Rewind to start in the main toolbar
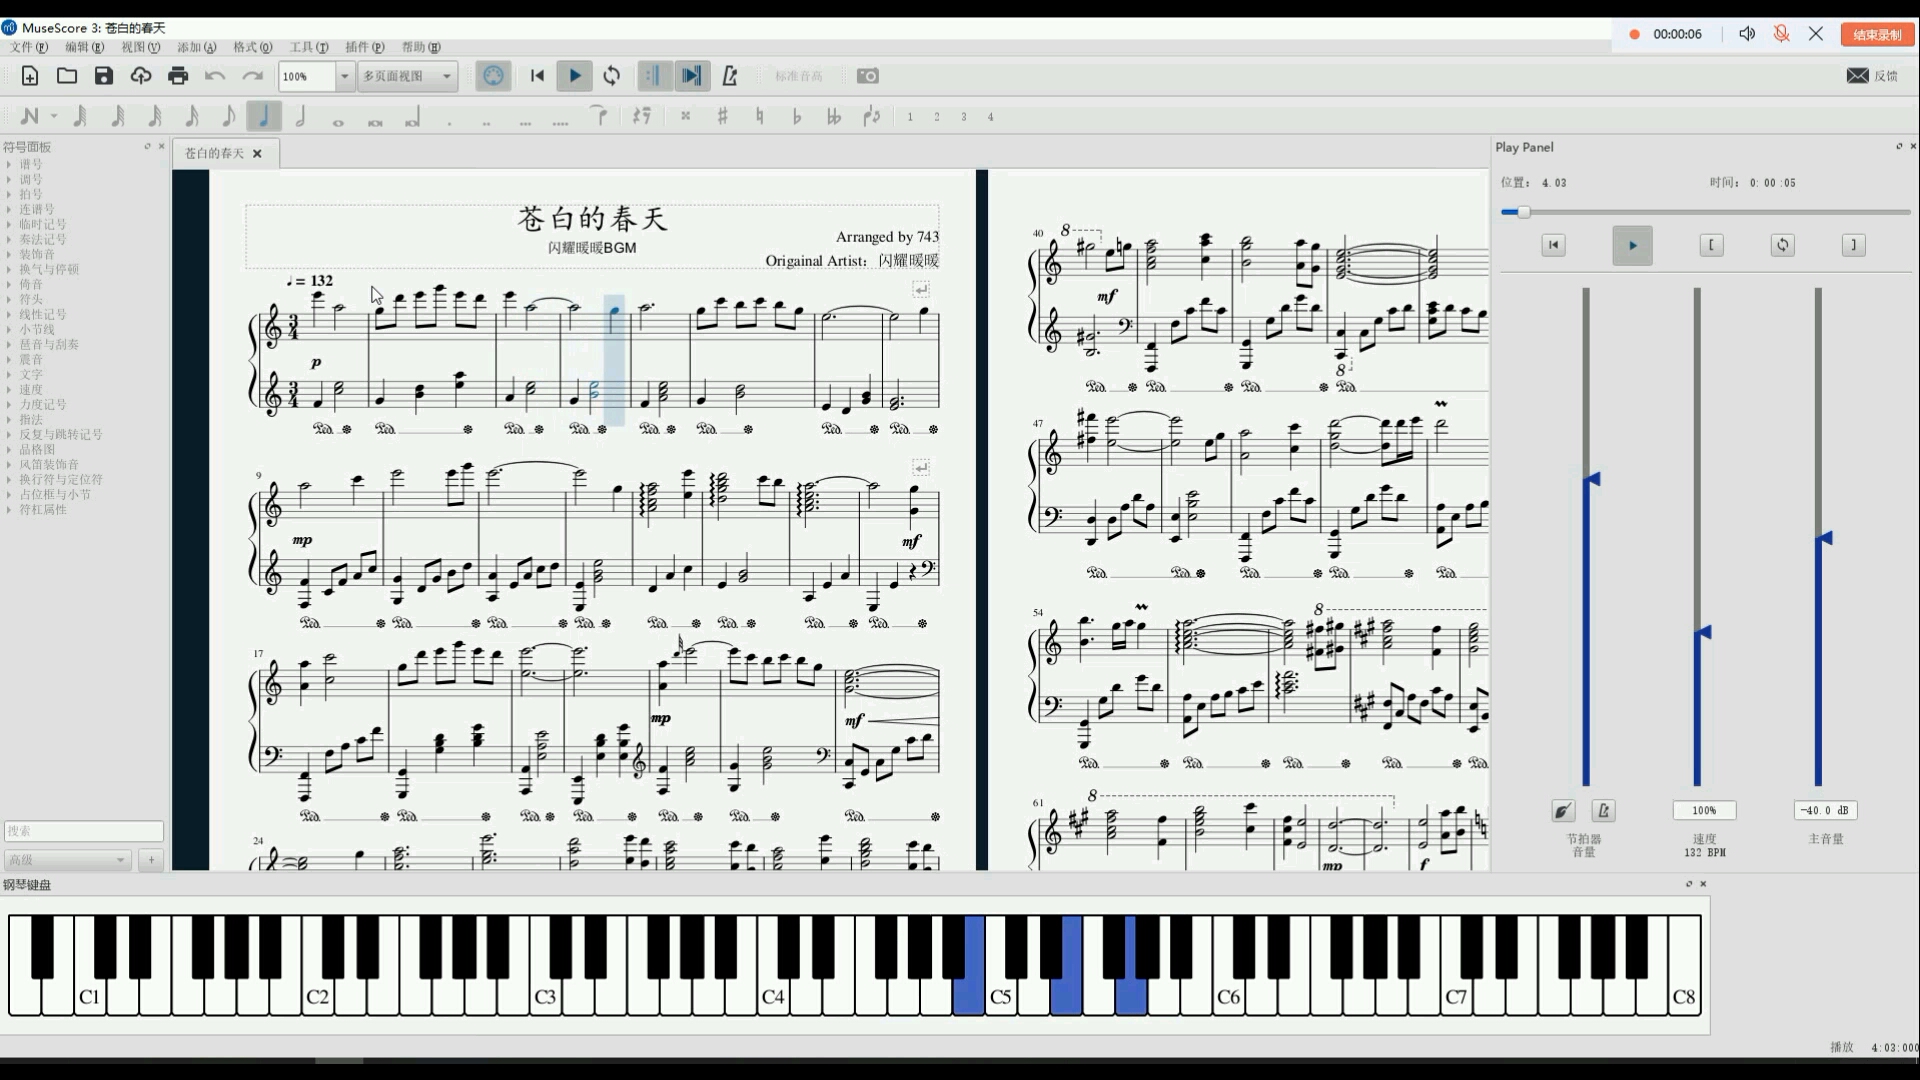The height and width of the screenshot is (1080, 1920). coord(537,76)
